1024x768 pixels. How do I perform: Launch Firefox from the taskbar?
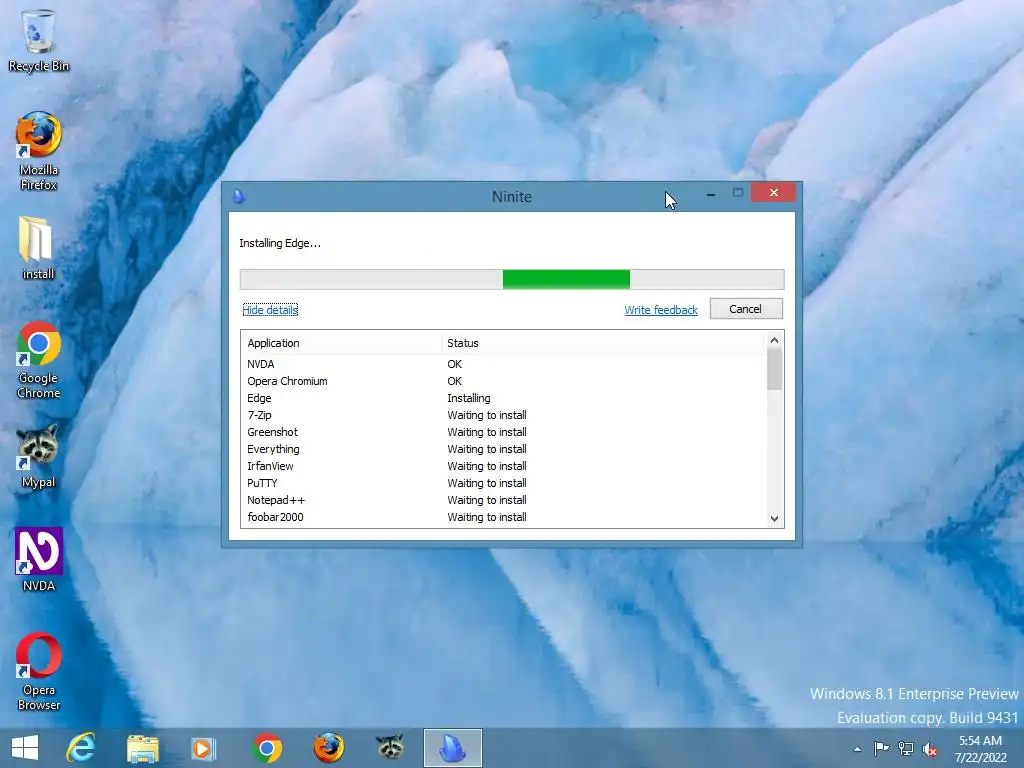[328, 748]
